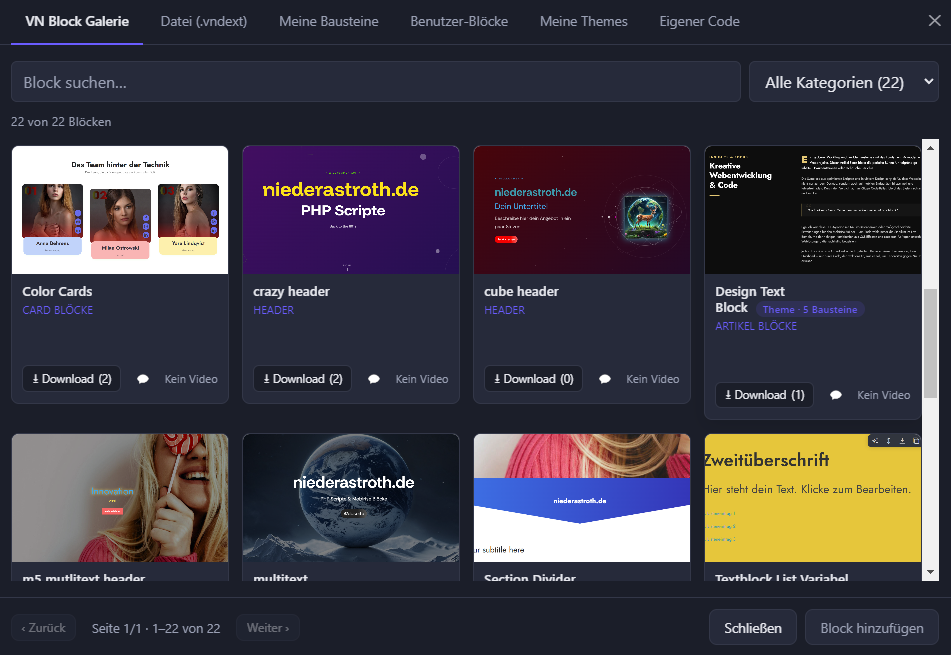The image size is (951, 655).
Task: Go to next page with Weiter
Action: [x=267, y=628]
